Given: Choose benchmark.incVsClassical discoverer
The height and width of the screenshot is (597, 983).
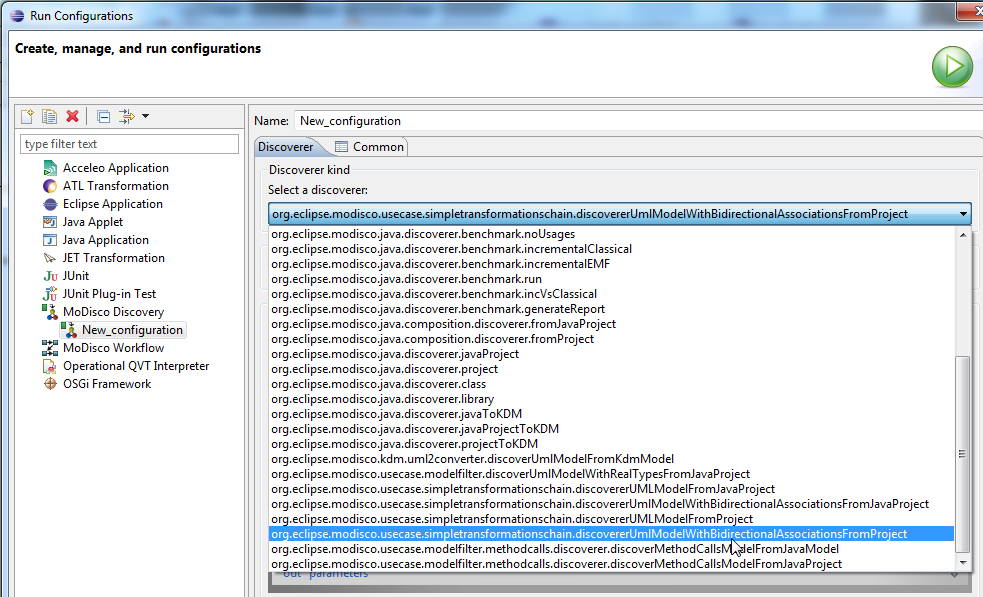Looking at the screenshot, I should (611, 295).
